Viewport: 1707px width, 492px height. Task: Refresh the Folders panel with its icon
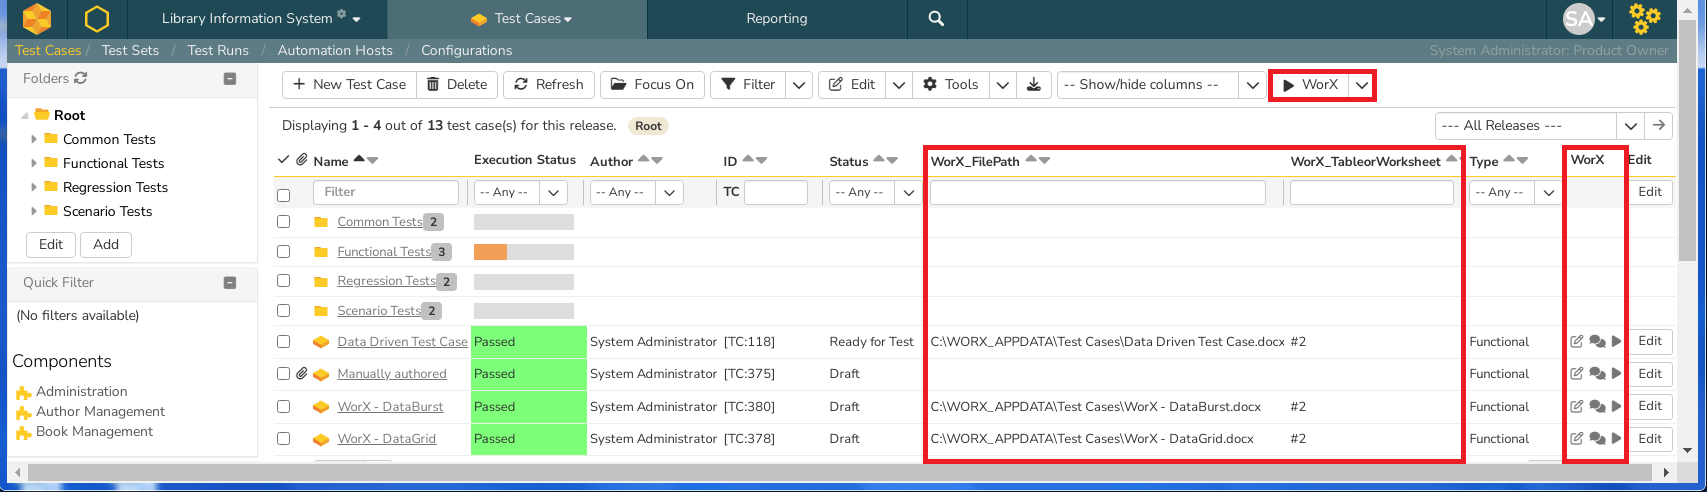pos(81,78)
